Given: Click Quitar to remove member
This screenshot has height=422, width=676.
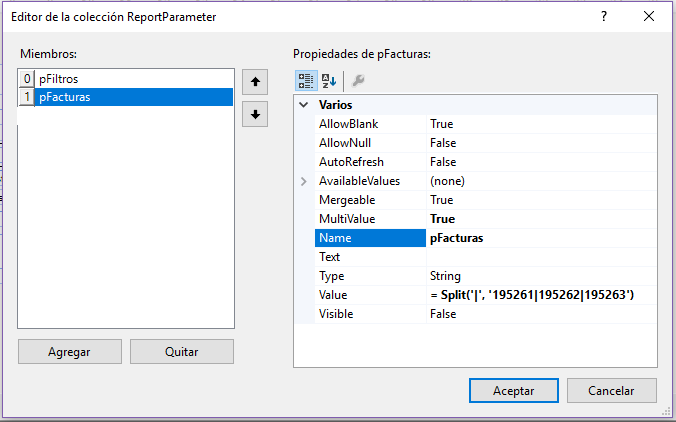Looking at the screenshot, I should tap(182, 352).
